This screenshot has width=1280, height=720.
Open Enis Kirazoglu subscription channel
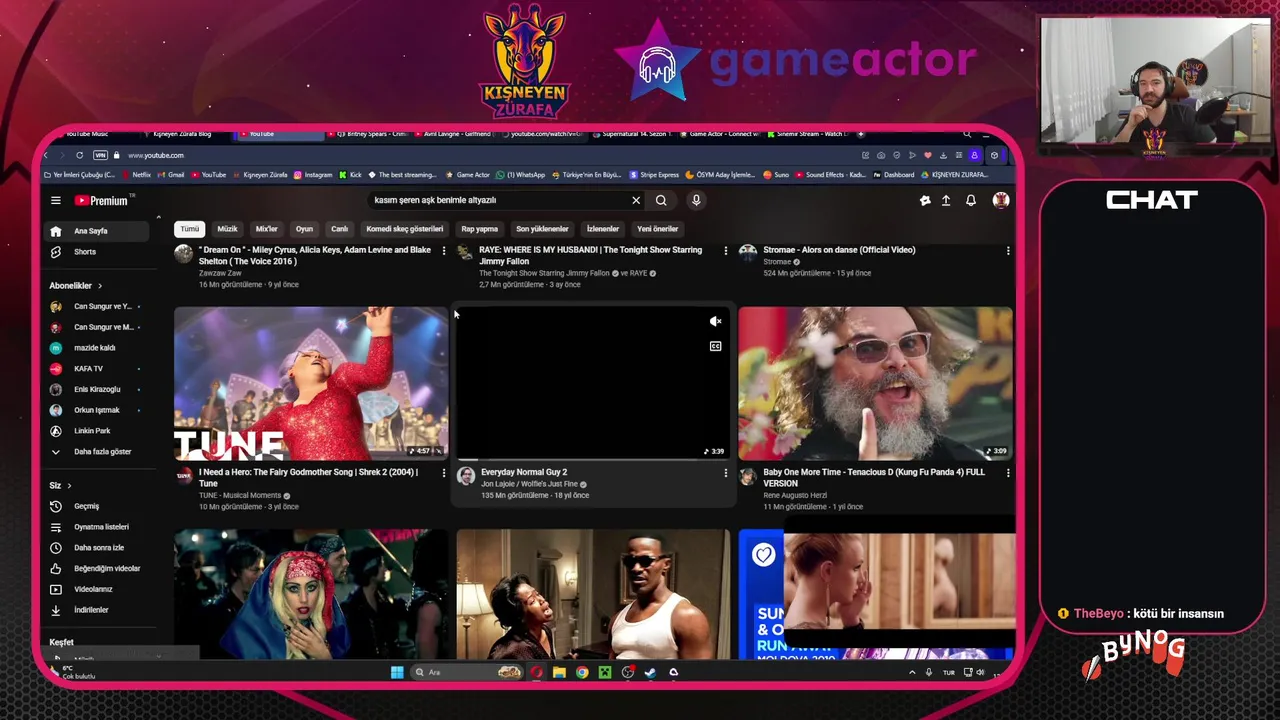coord(98,389)
